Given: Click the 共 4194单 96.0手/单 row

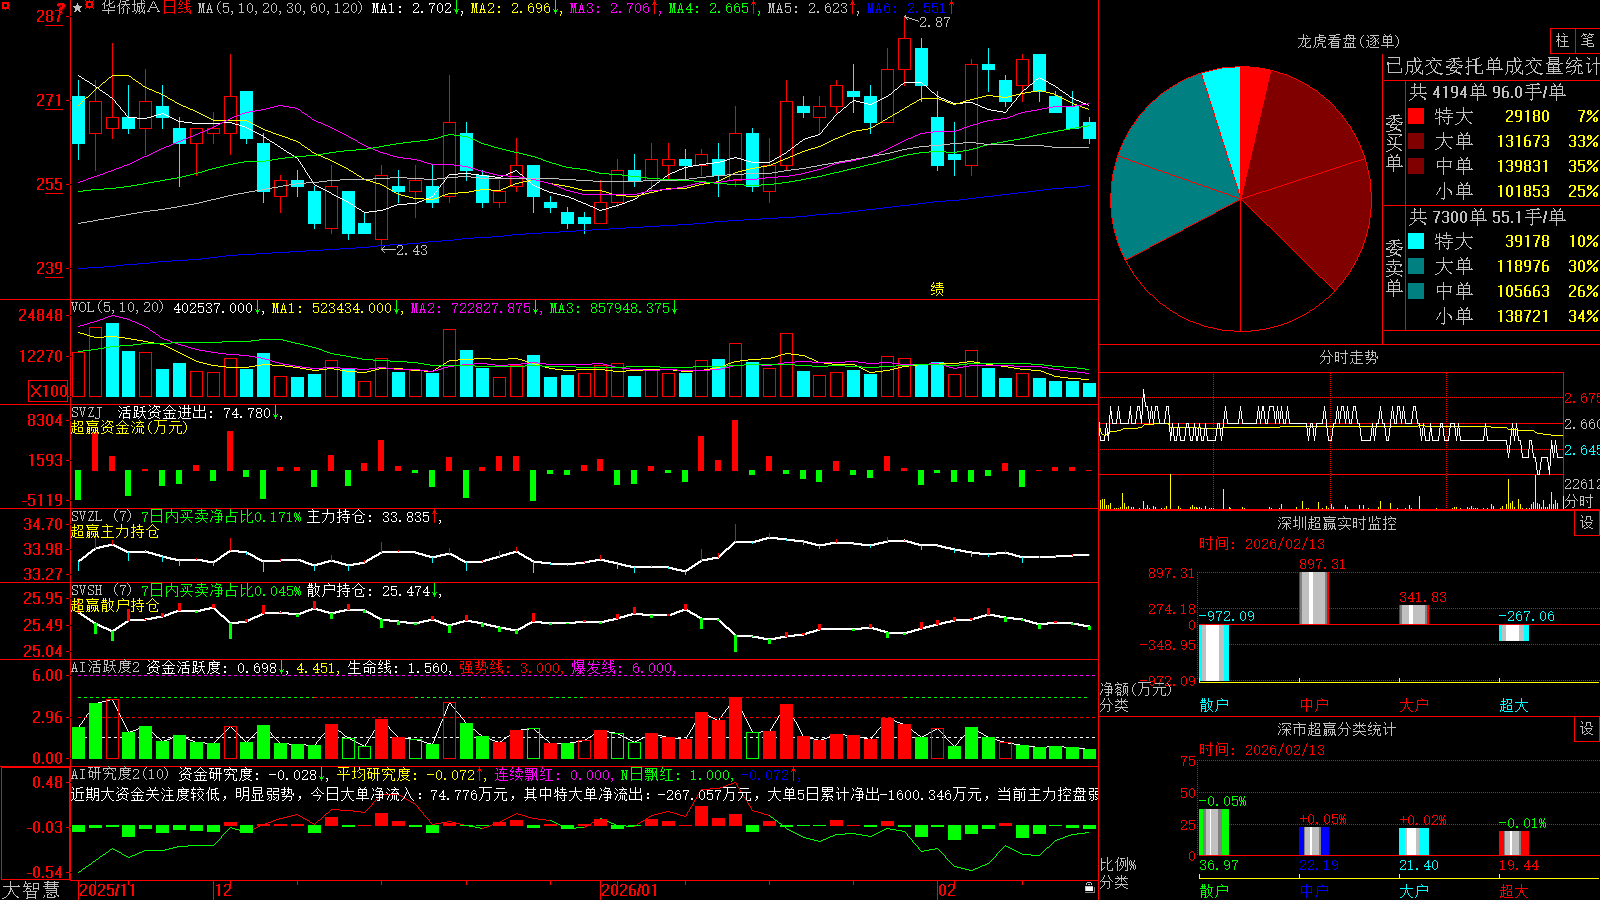Looking at the screenshot, I should [x=1487, y=92].
